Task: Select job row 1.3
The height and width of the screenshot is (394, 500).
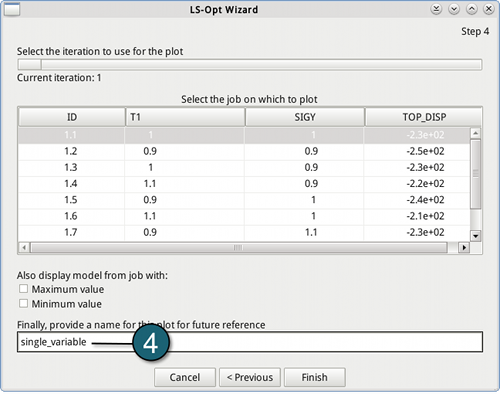Action: pos(244,167)
